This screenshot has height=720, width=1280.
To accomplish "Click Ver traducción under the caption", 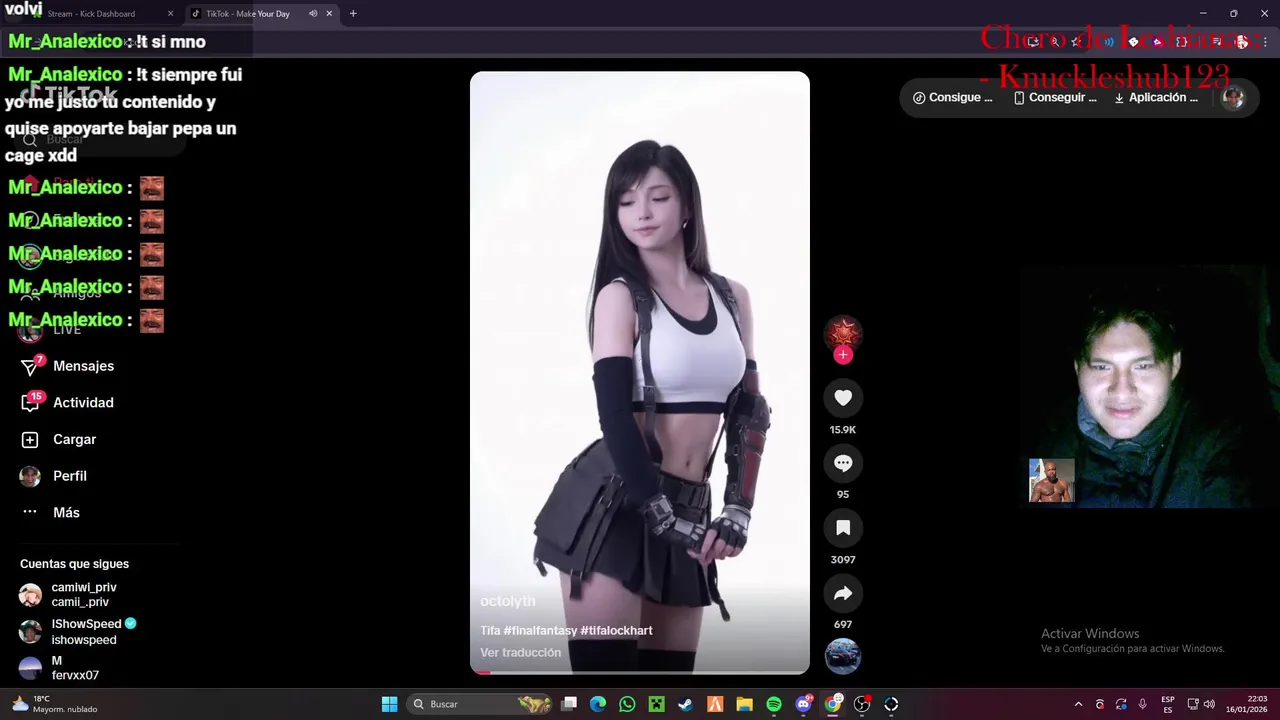I will [x=520, y=652].
